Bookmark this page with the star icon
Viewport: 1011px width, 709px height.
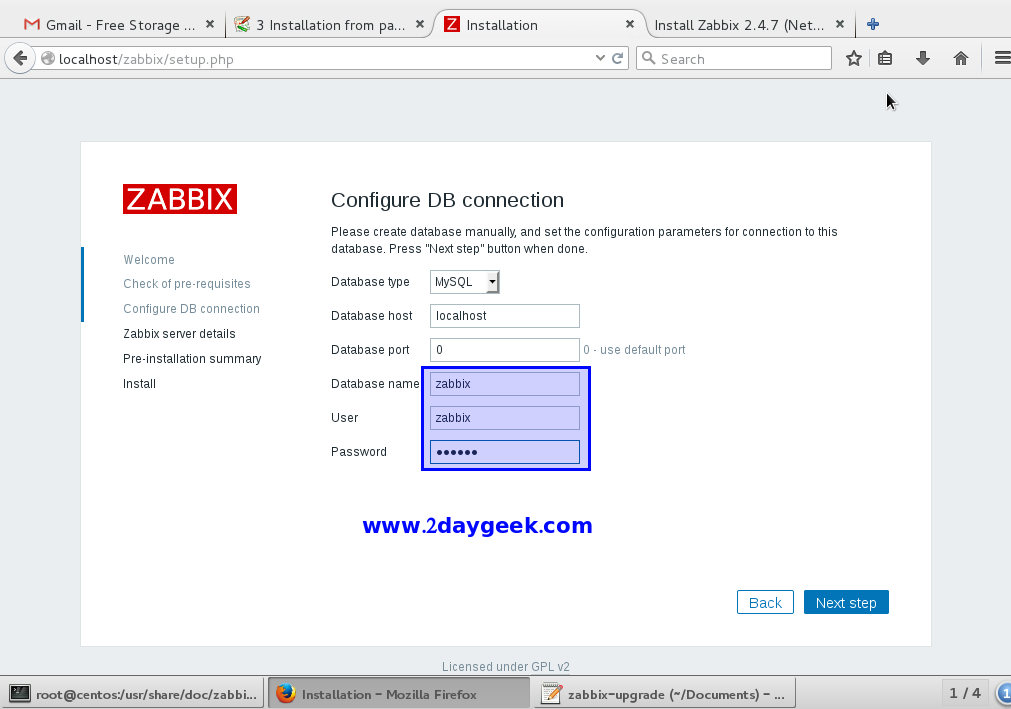tap(854, 59)
